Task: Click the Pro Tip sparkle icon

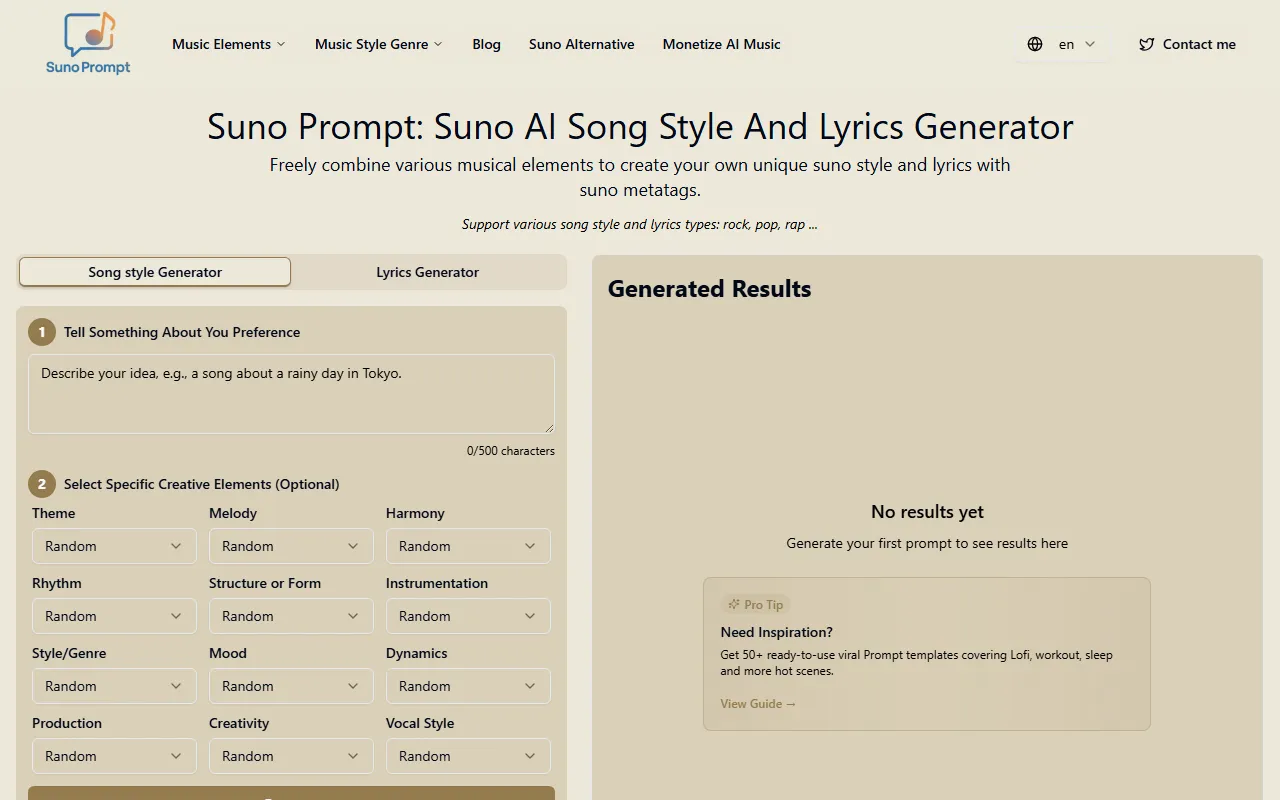Action: click(x=734, y=604)
